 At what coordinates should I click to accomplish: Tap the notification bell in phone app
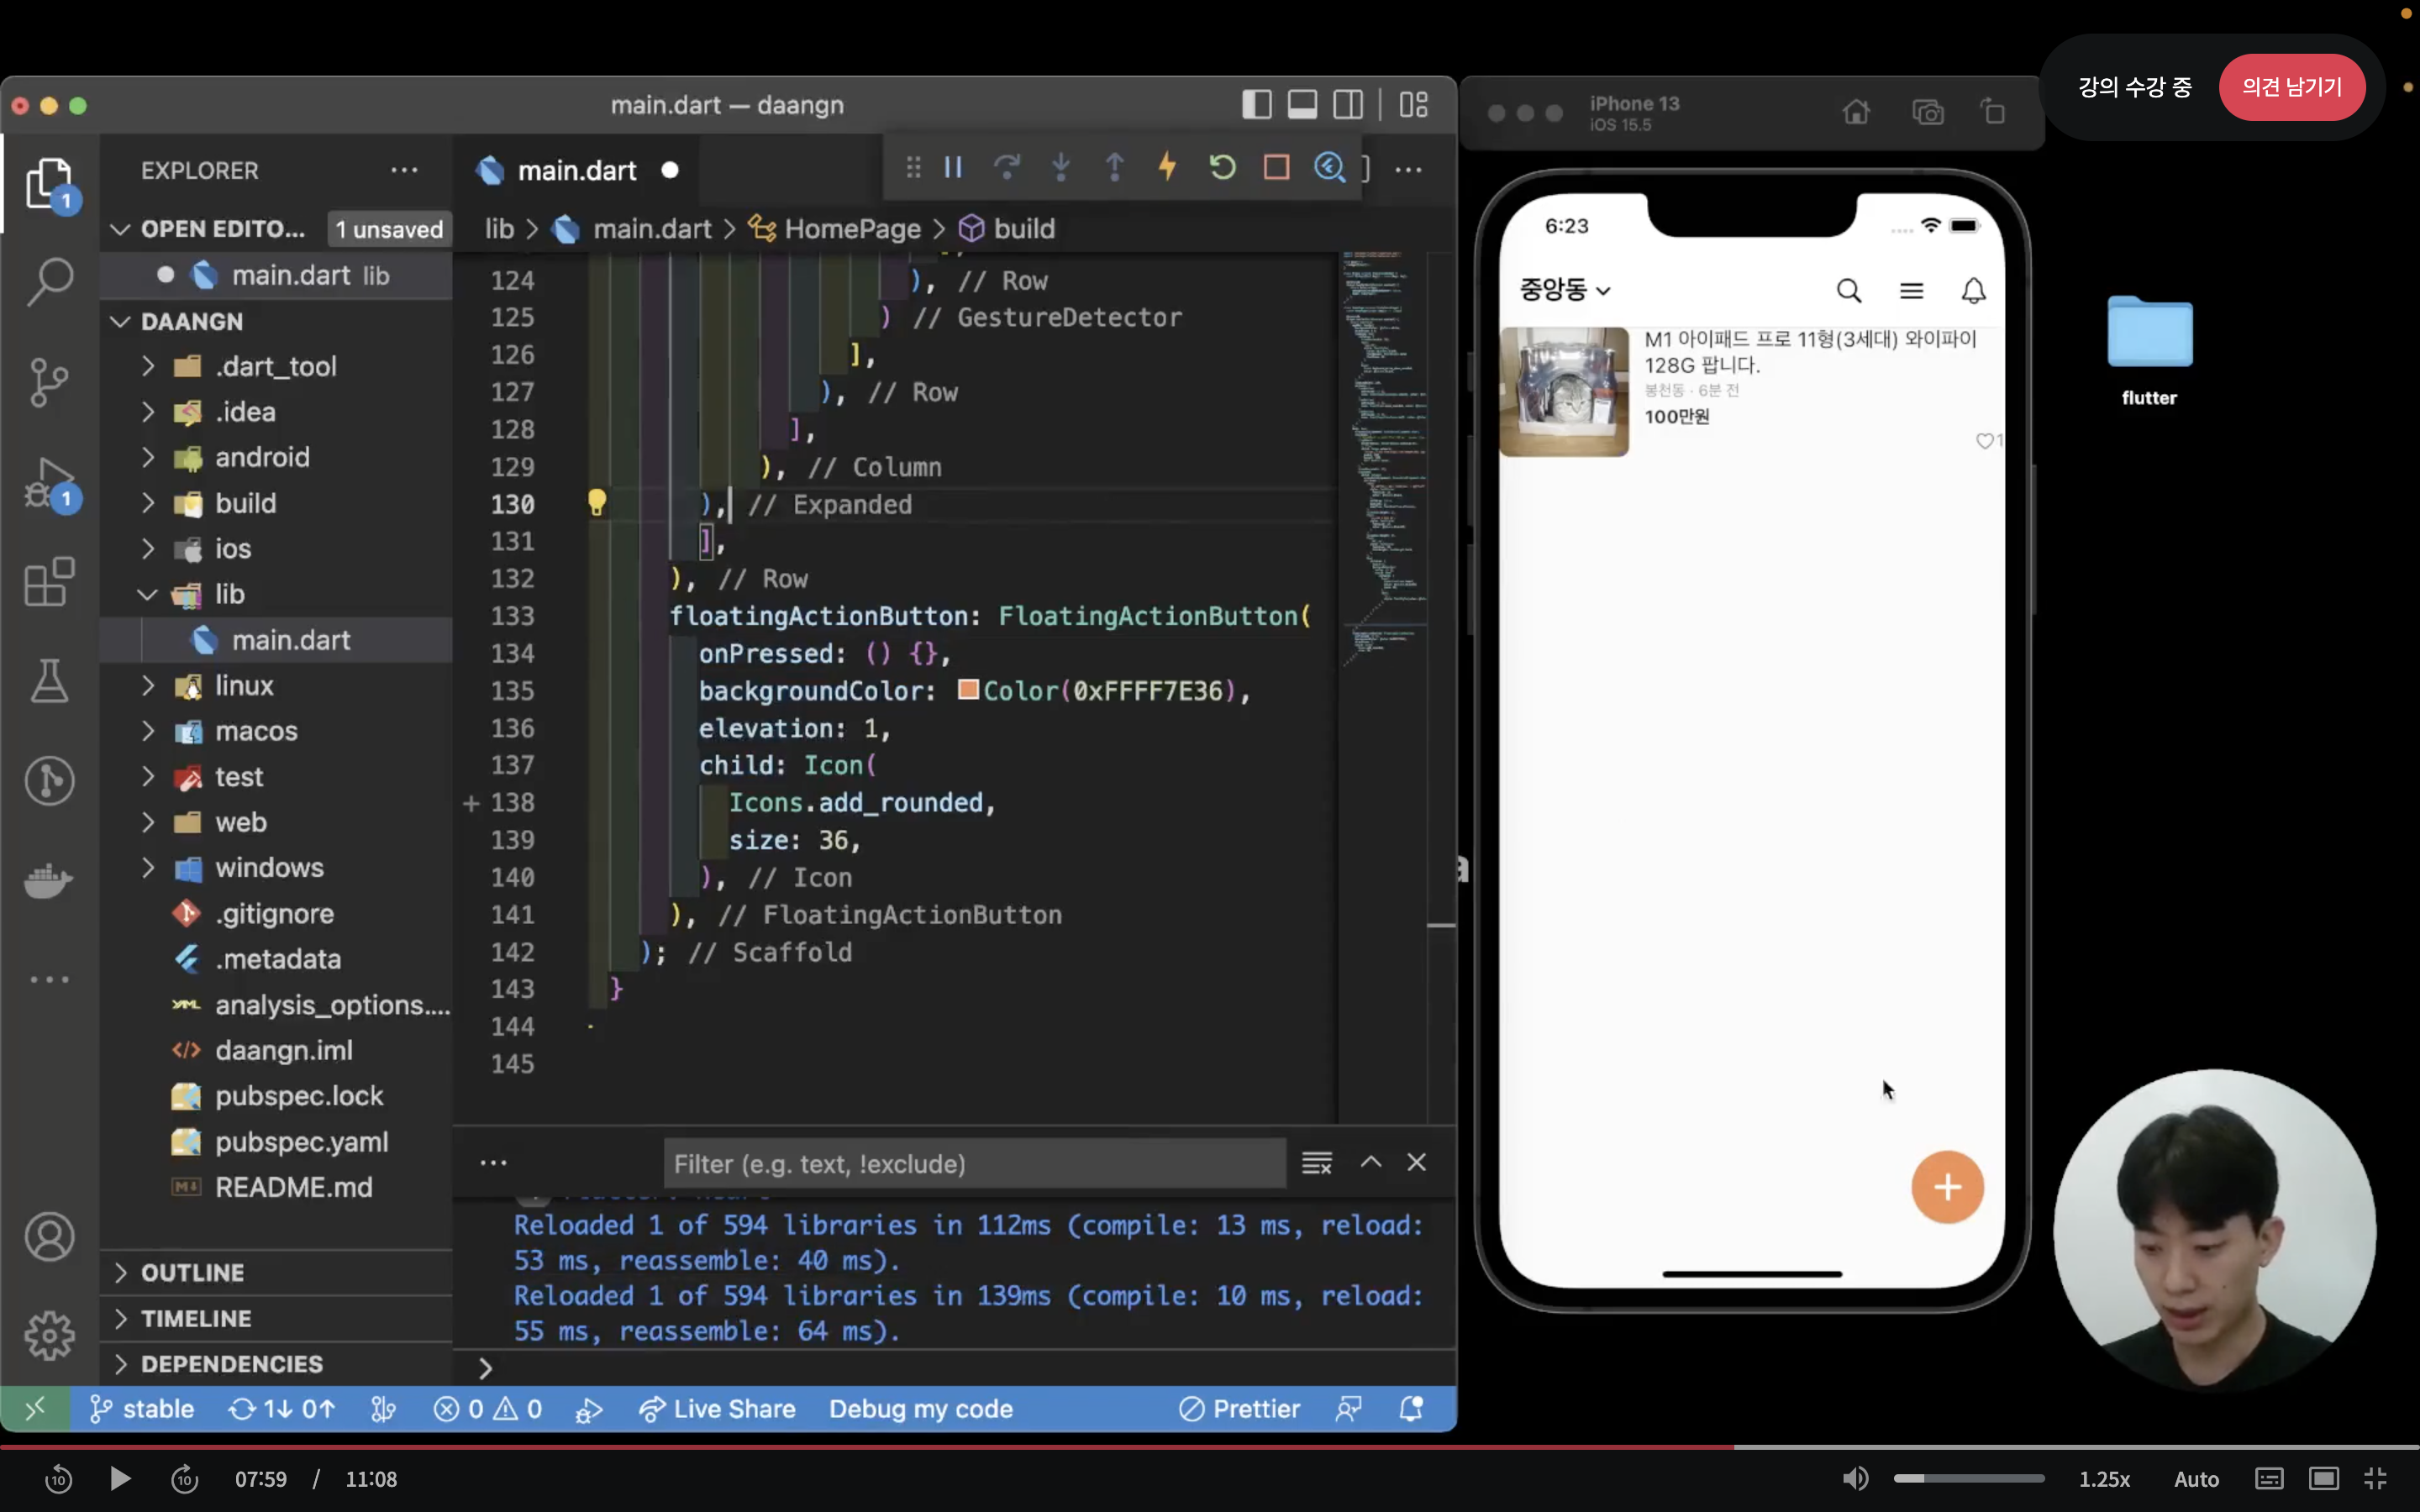pos(1973,291)
